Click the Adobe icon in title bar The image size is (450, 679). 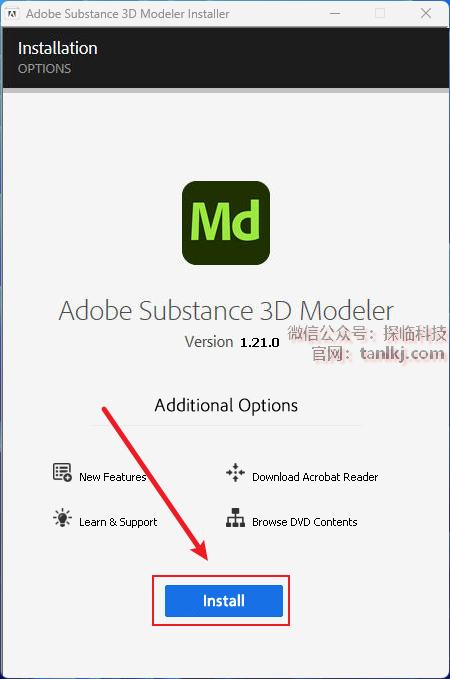pos(12,14)
